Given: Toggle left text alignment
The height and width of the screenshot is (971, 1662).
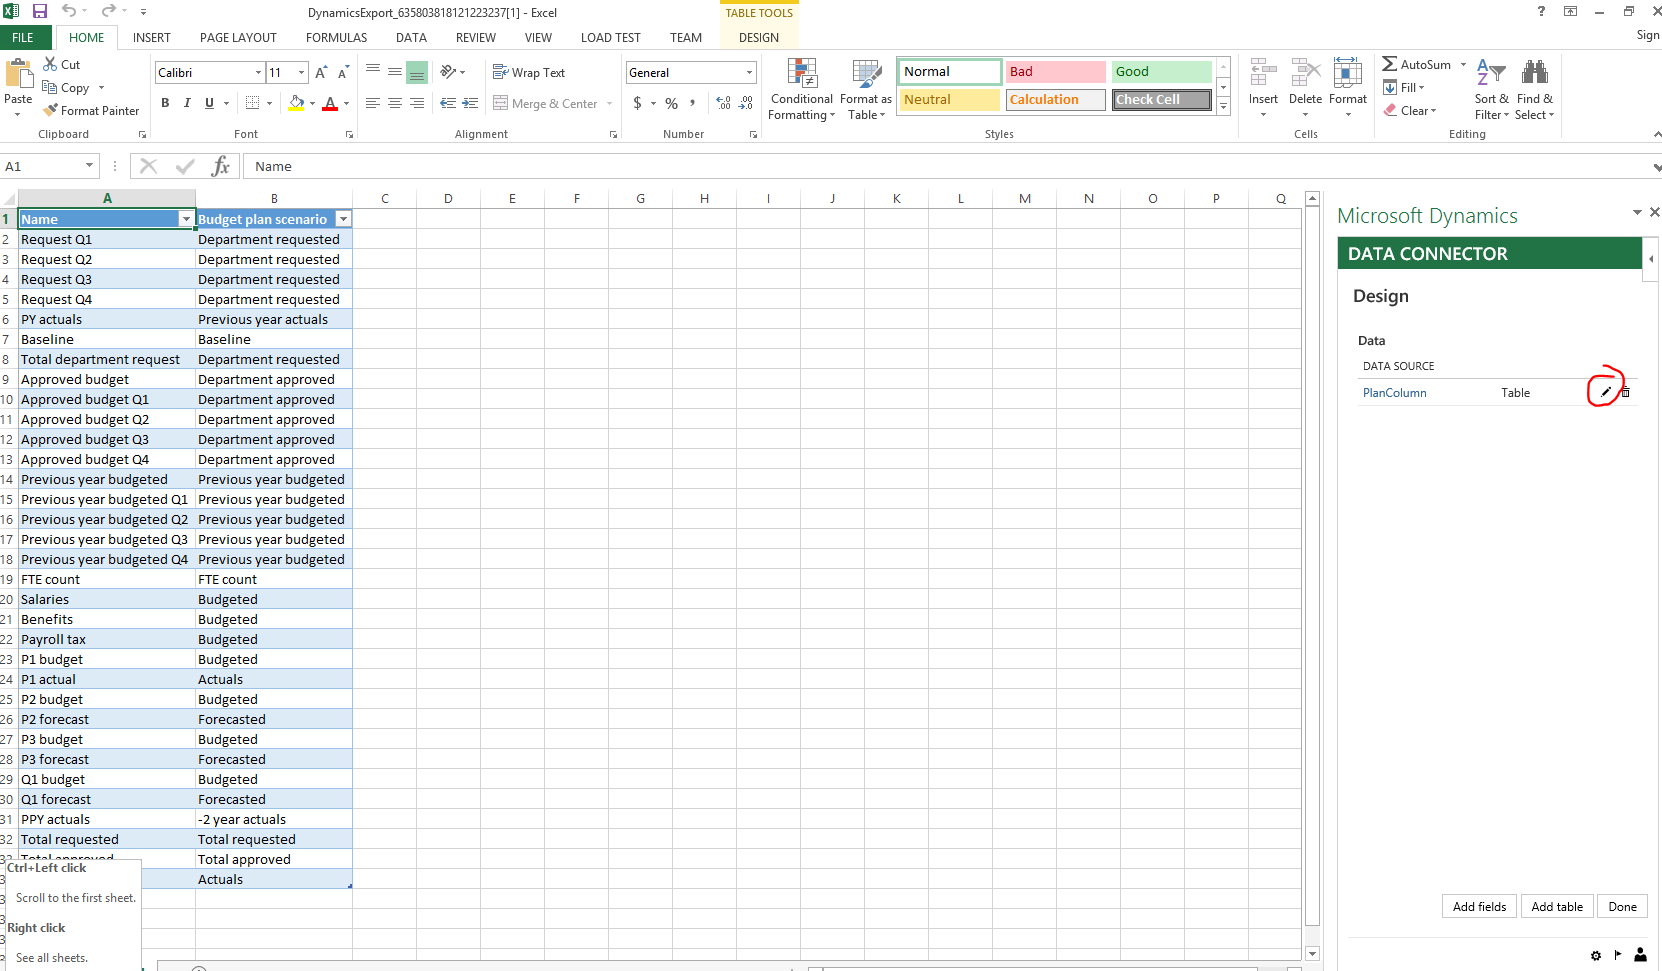Looking at the screenshot, I should click(373, 103).
